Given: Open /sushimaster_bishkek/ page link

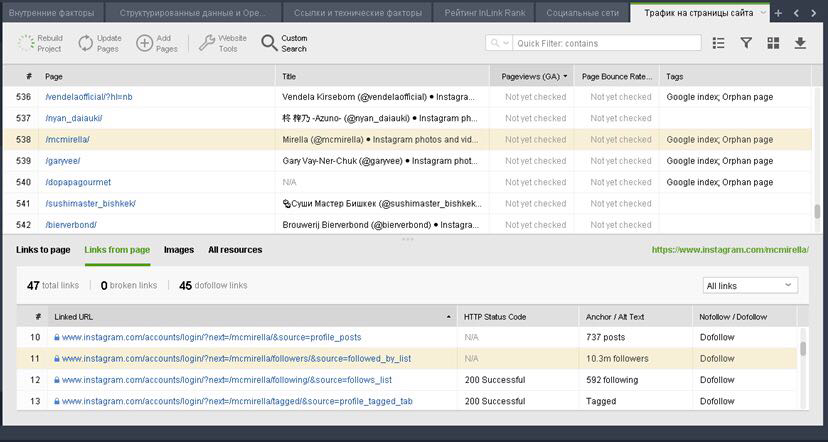Looking at the screenshot, I should (90, 203).
